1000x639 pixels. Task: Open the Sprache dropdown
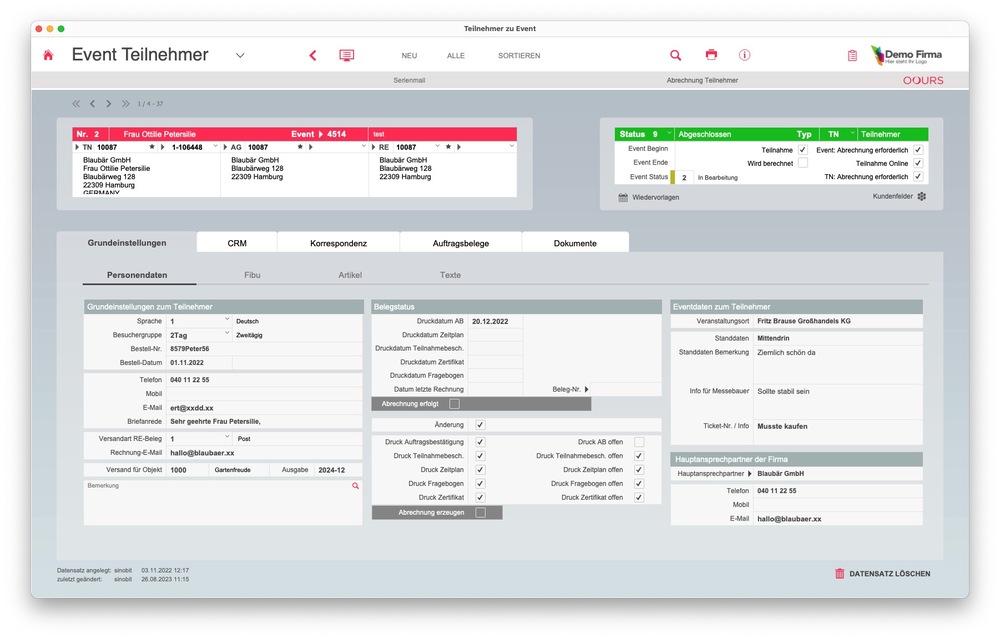coord(227,321)
